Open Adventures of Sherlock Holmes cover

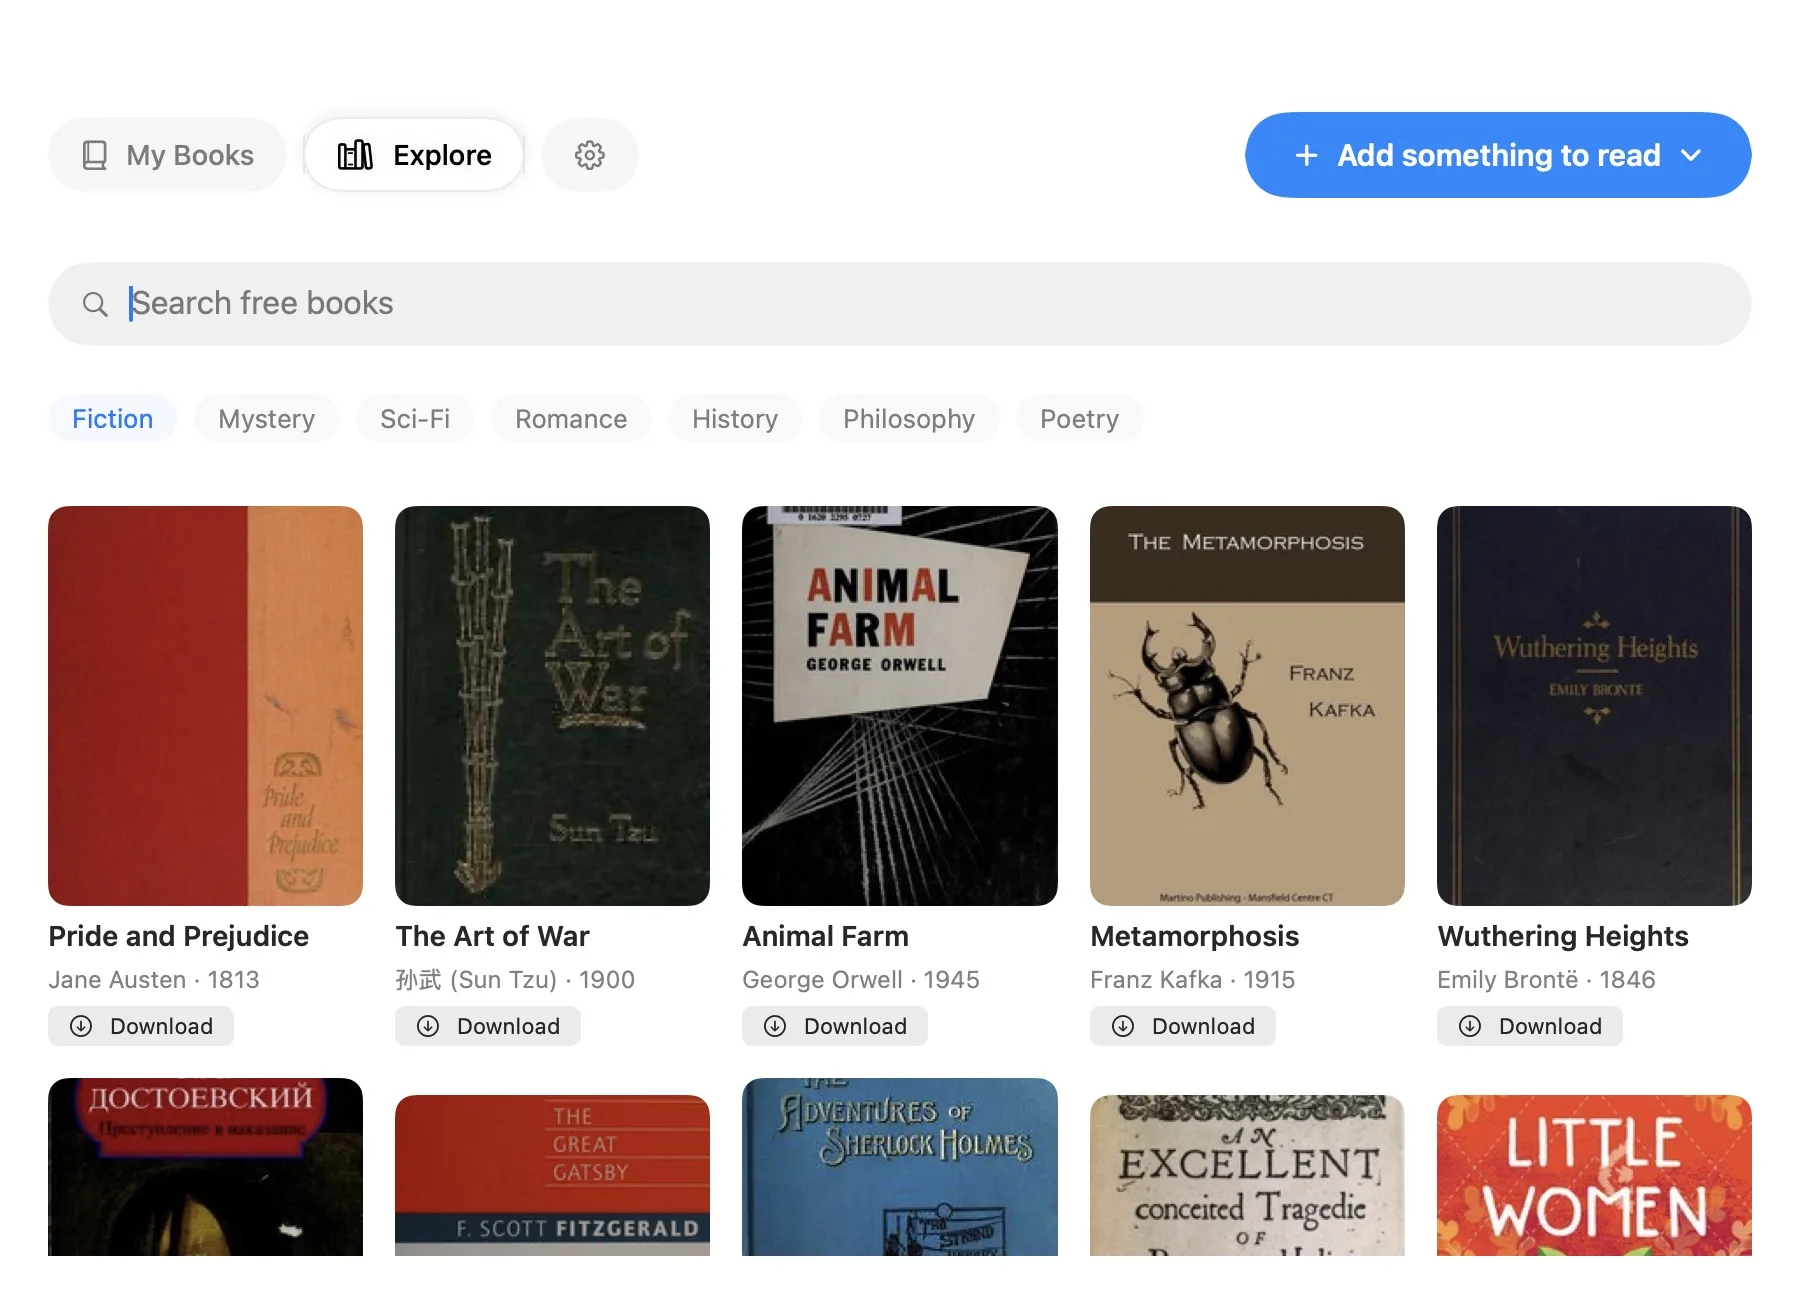point(900,1167)
